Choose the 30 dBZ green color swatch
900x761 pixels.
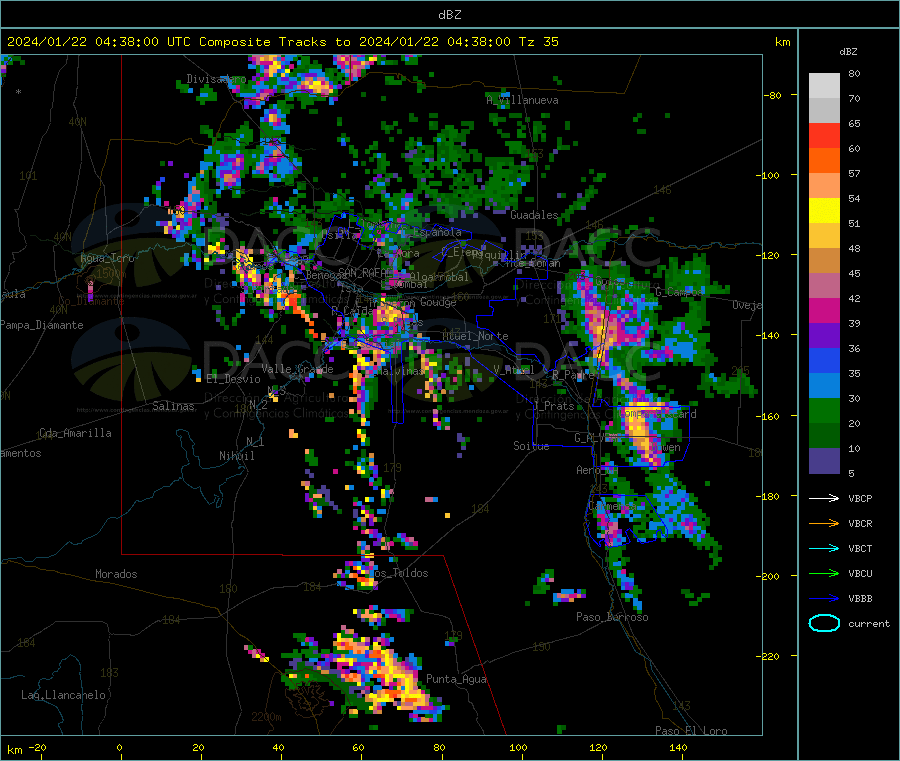824,410
